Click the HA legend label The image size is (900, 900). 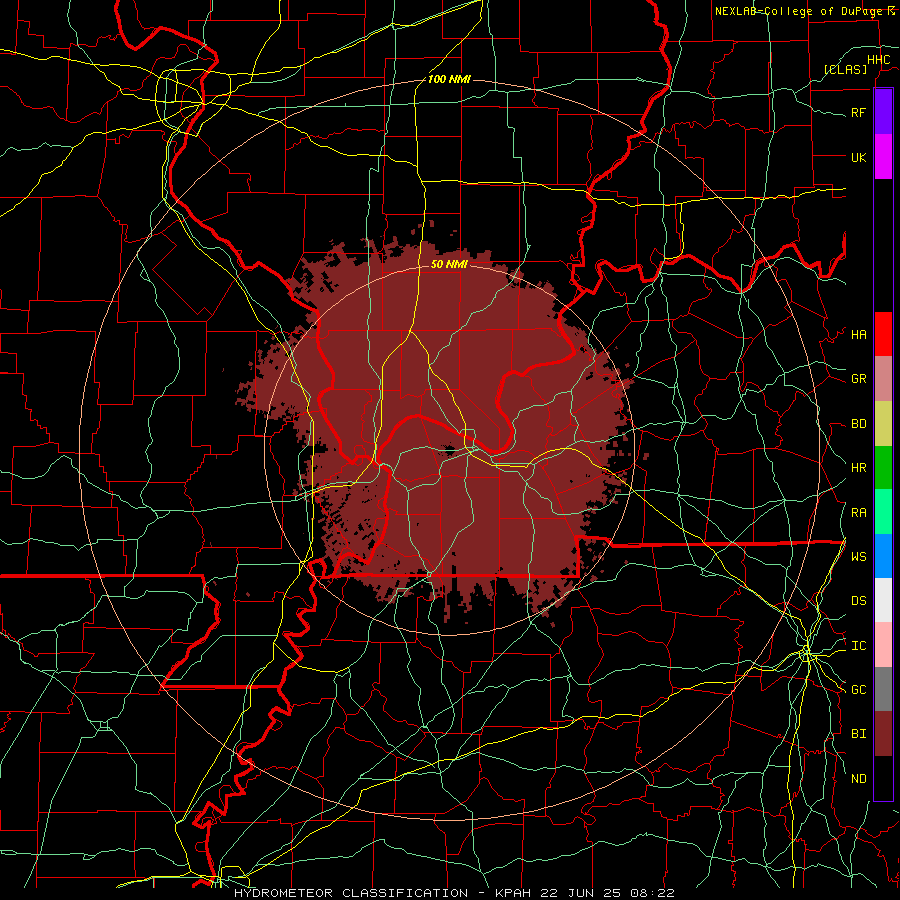[858, 335]
